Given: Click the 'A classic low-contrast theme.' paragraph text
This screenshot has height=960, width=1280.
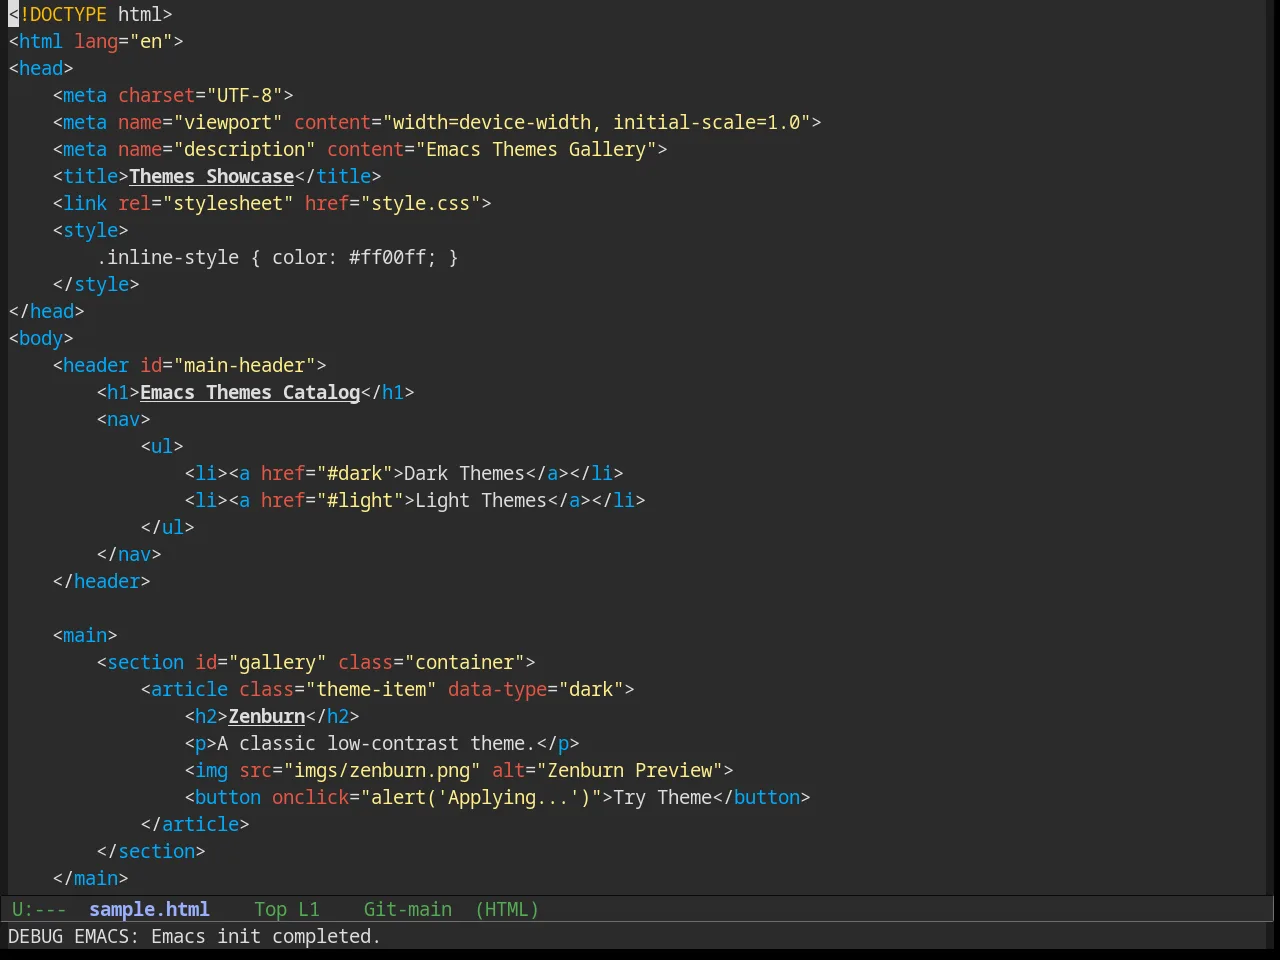Looking at the screenshot, I should click(x=377, y=743).
